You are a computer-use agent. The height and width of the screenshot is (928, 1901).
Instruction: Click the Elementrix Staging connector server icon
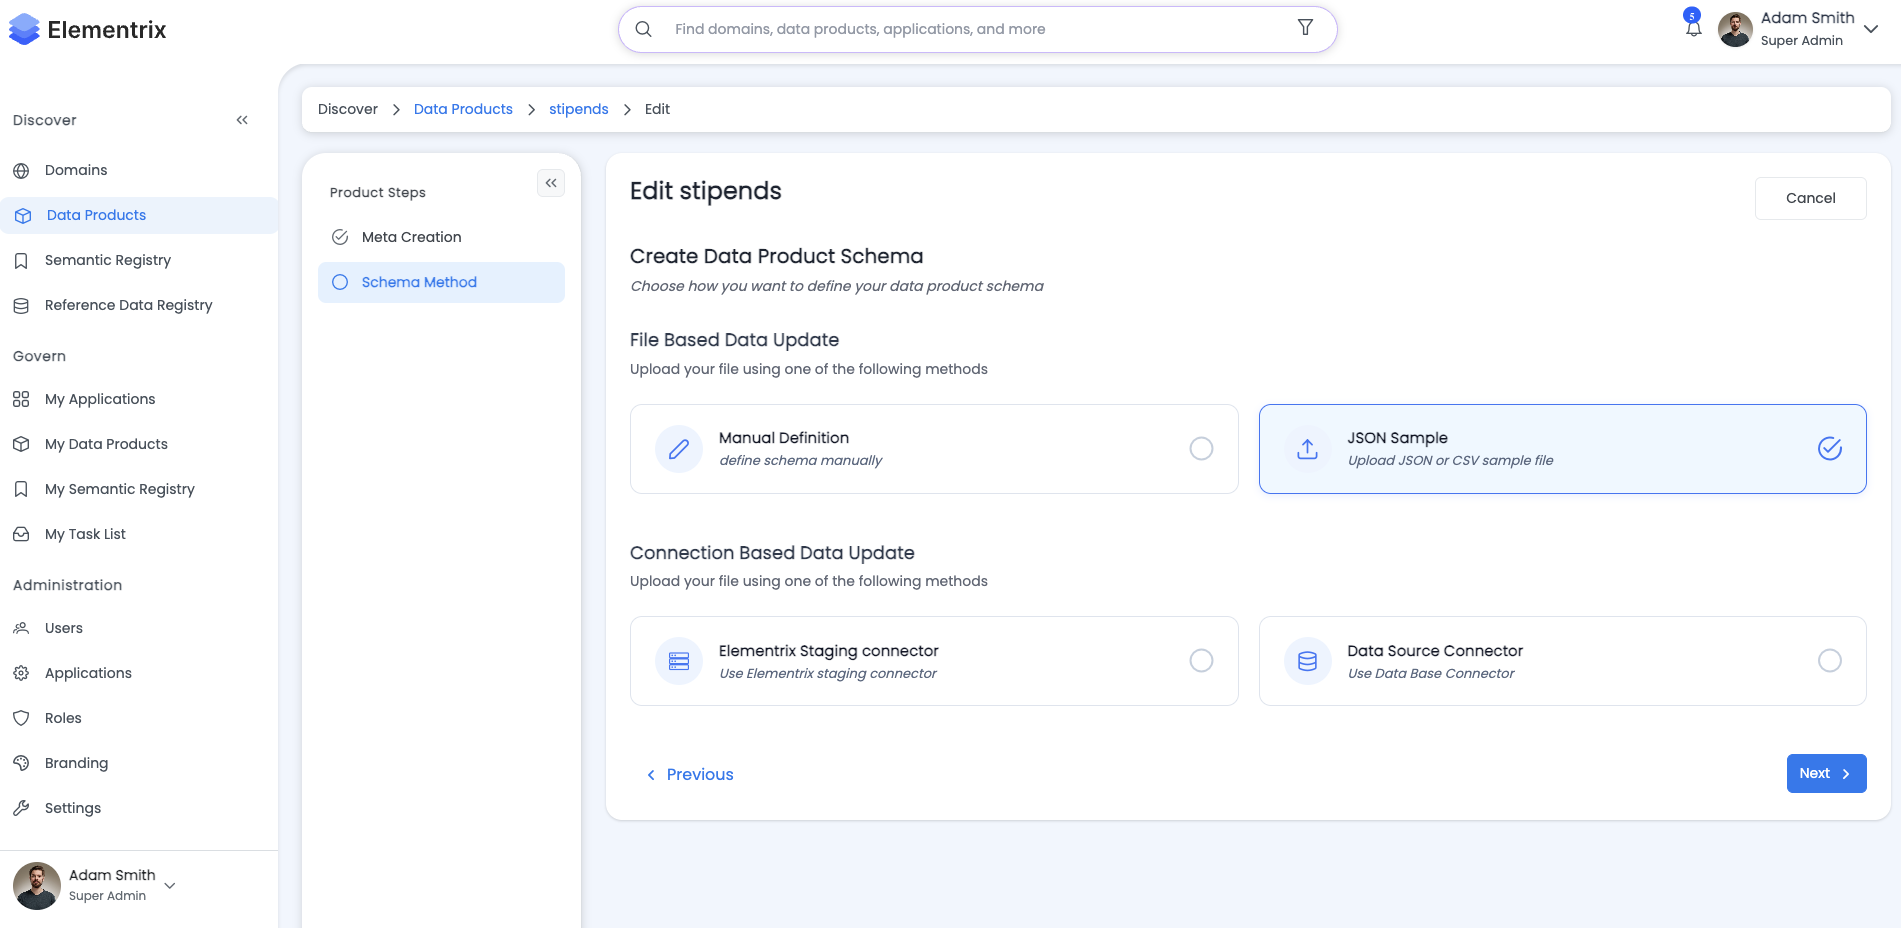coord(679,661)
